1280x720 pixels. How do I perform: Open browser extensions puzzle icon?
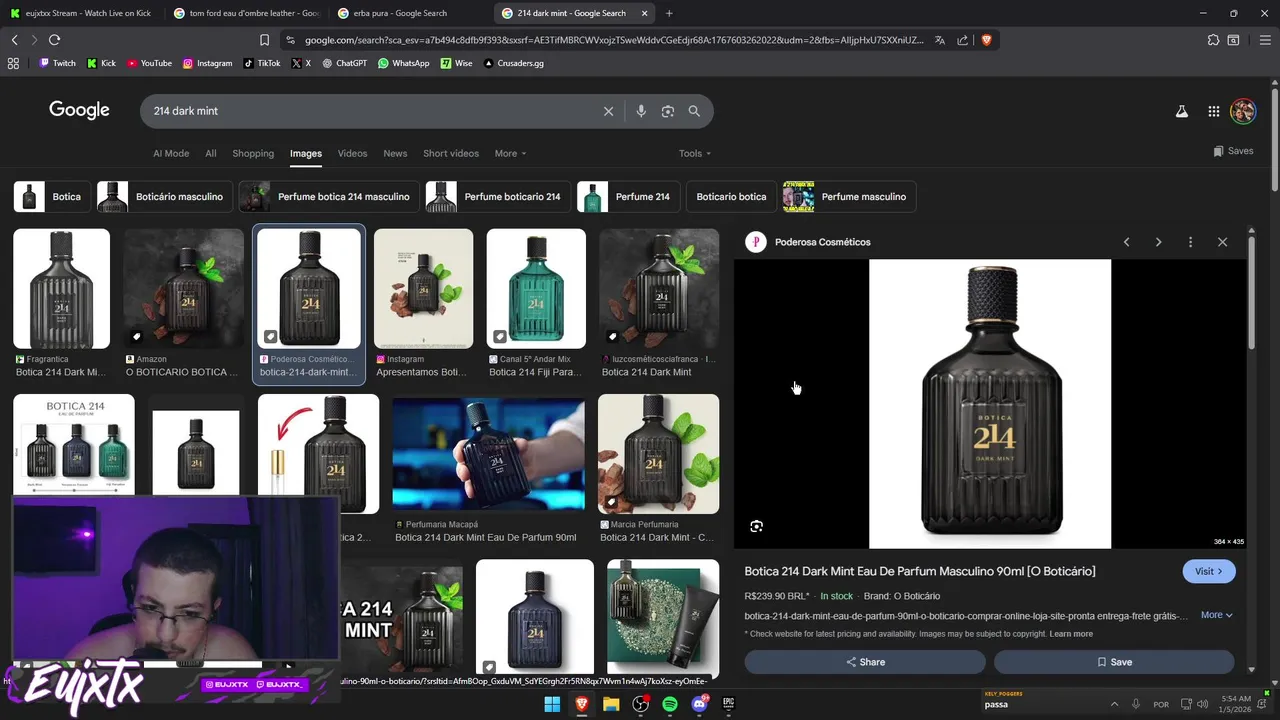pos(1213,40)
